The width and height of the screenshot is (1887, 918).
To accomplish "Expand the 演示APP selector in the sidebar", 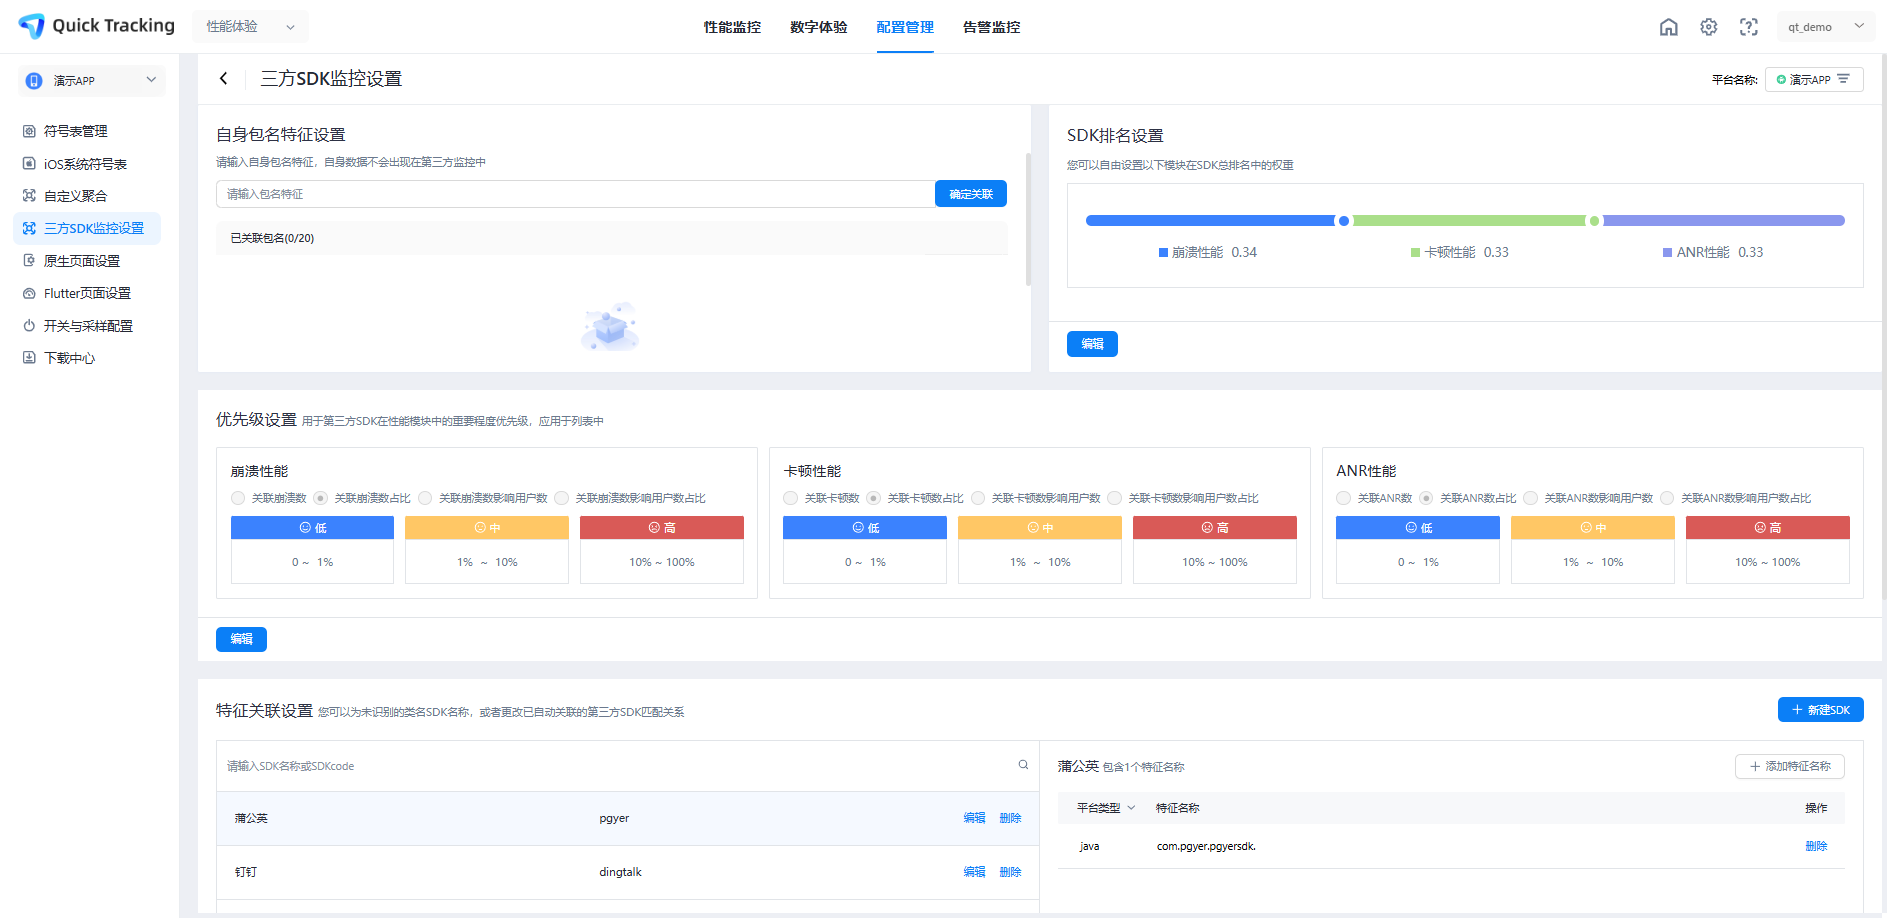I will point(92,81).
